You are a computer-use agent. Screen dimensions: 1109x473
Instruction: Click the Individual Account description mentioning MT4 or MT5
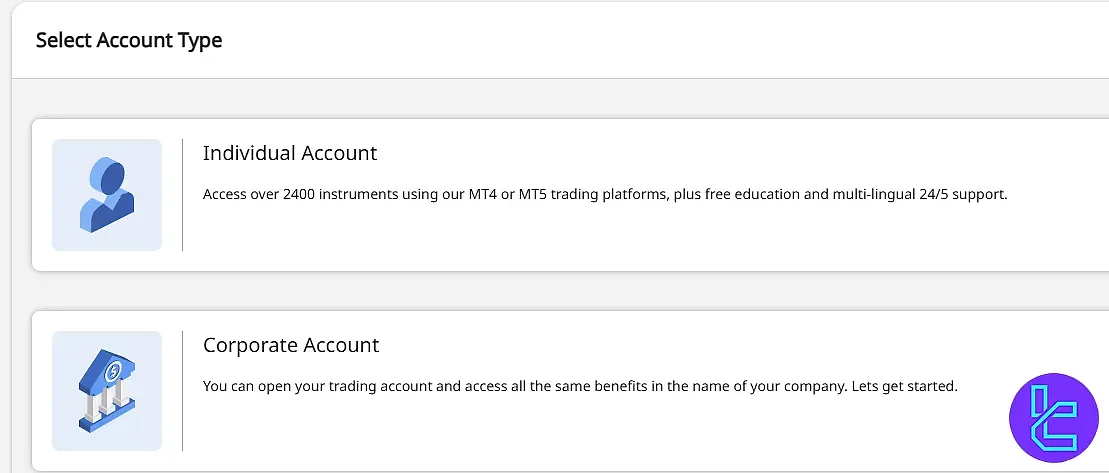coord(604,194)
